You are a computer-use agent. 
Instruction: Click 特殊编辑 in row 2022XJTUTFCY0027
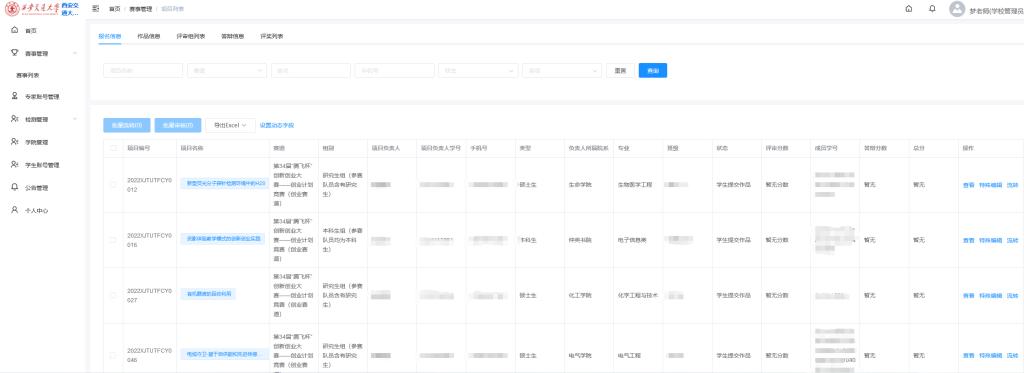[991, 296]
